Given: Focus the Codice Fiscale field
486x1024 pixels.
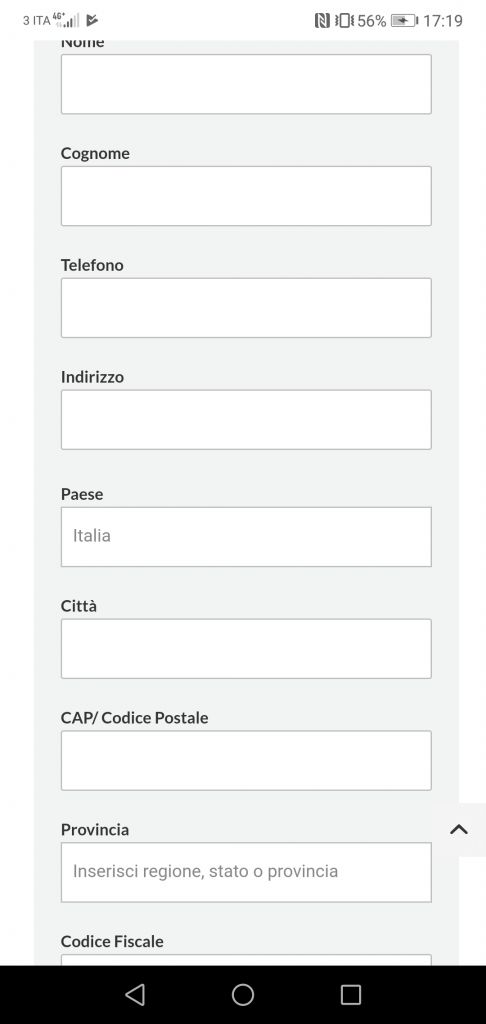Looking at the screenshot, I should click(x=246, y=959).
